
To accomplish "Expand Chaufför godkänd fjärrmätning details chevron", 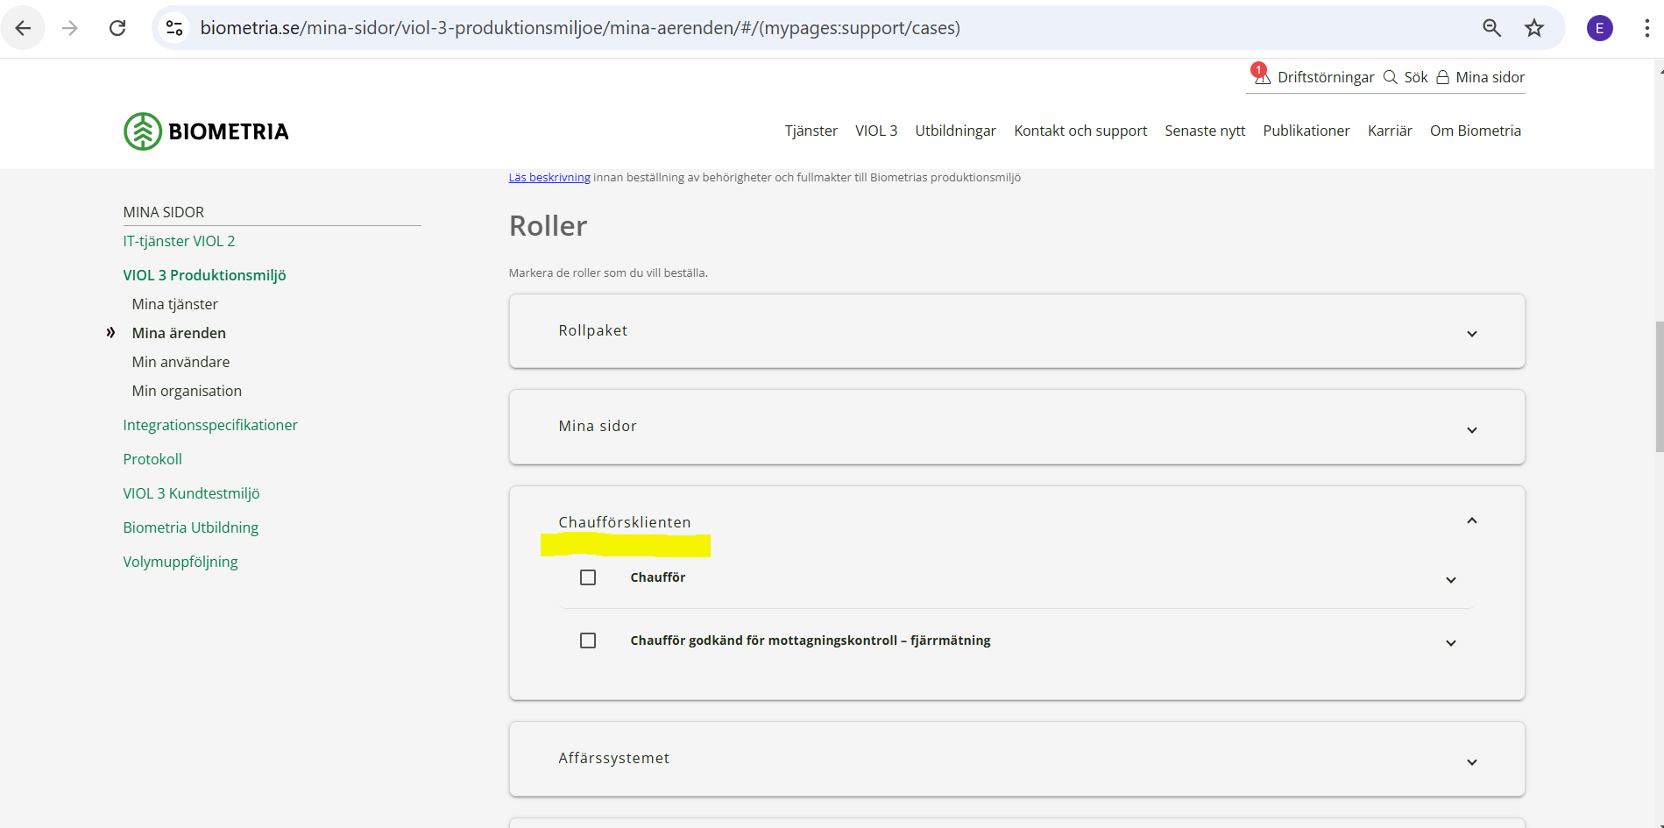I will pyautogui.click(x=1451, y=643).
